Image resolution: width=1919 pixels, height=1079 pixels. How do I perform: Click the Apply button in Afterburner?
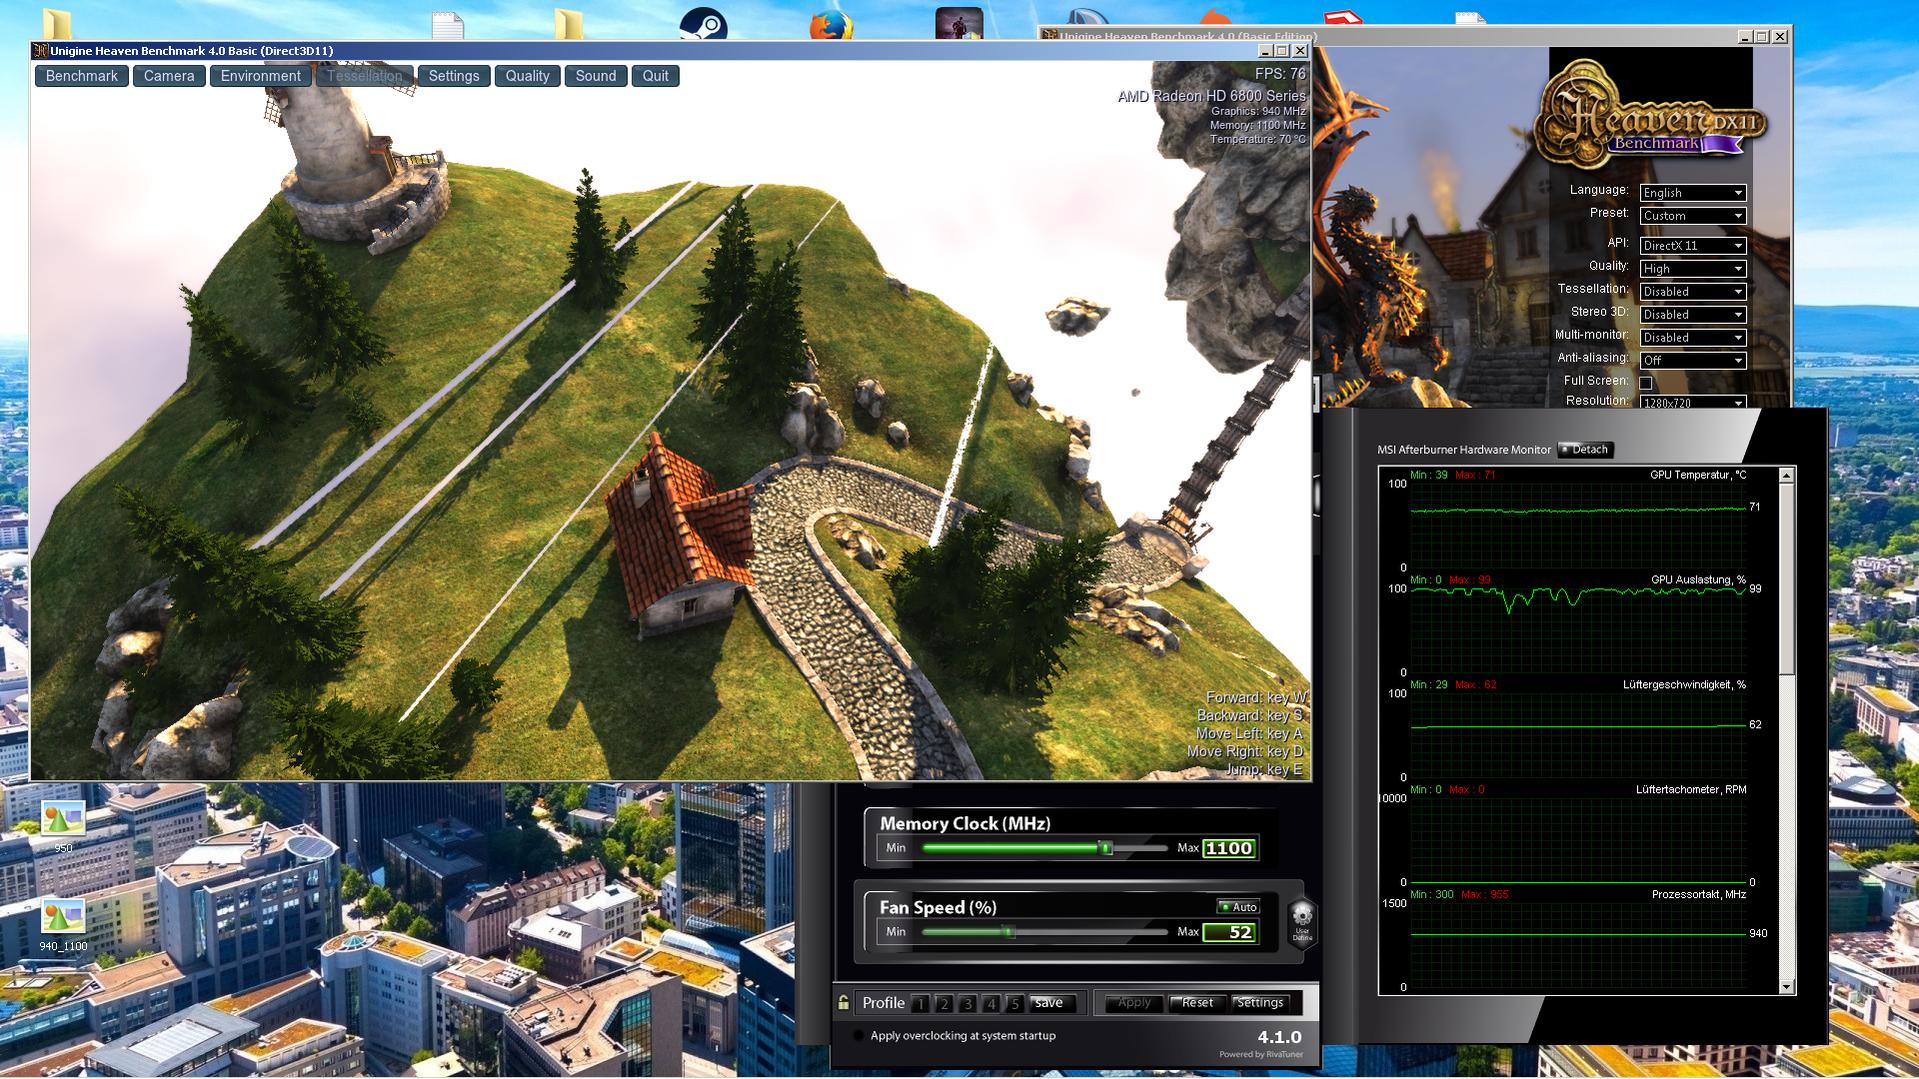1134,1003
